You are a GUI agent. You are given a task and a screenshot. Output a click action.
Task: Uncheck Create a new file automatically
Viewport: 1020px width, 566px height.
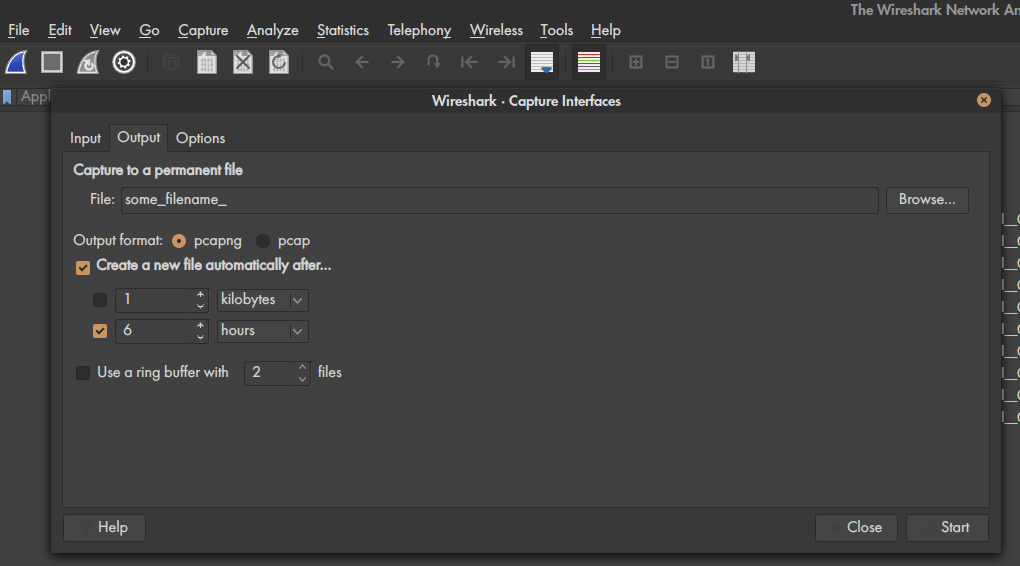pyautogui.click(x=83, y=267)
